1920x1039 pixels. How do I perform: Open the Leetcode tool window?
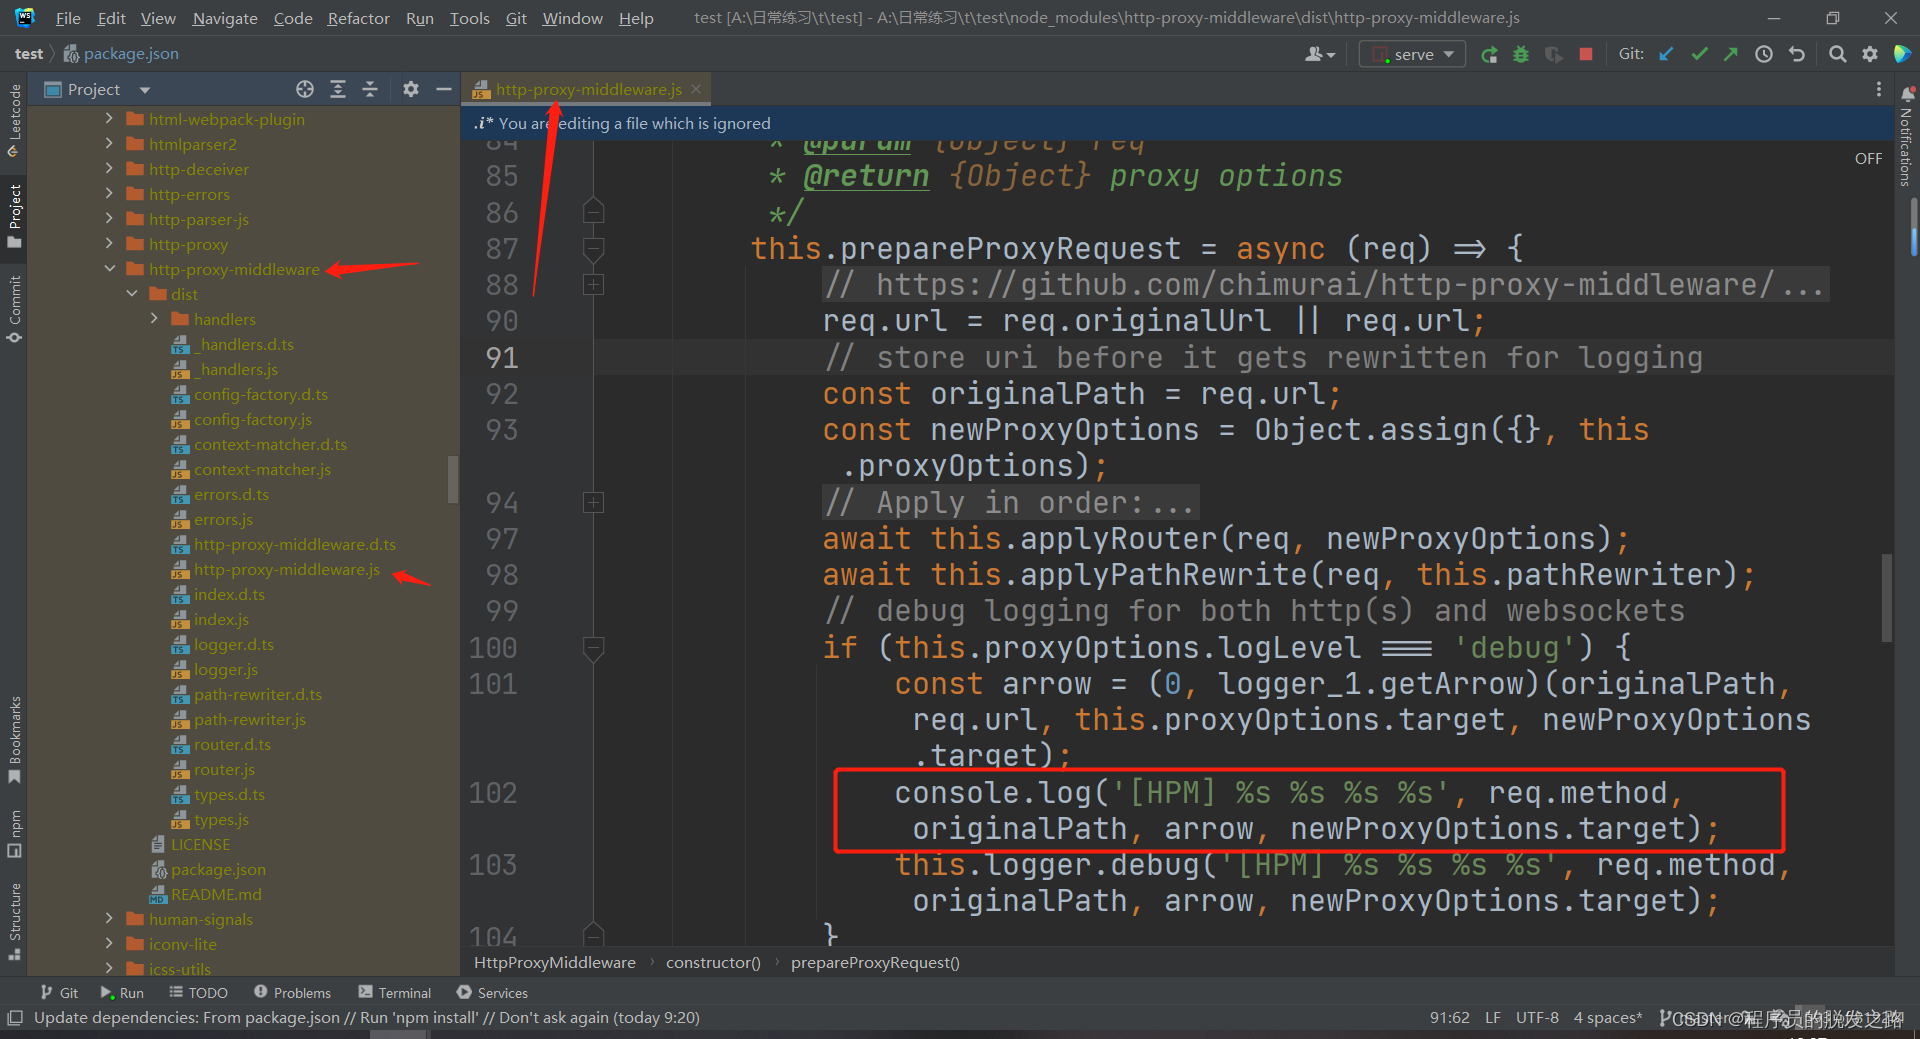pyautogui.click(x=14, y=120)
